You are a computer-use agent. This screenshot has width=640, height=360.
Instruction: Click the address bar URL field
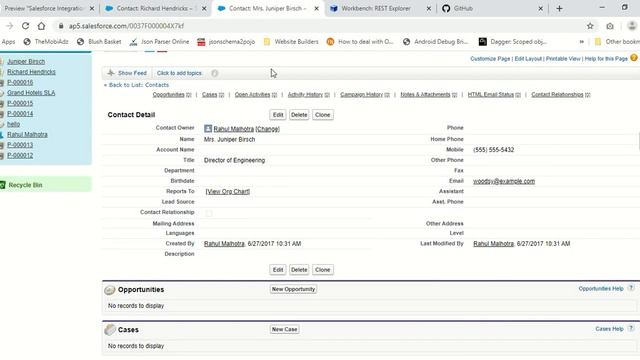click(318, 26)
